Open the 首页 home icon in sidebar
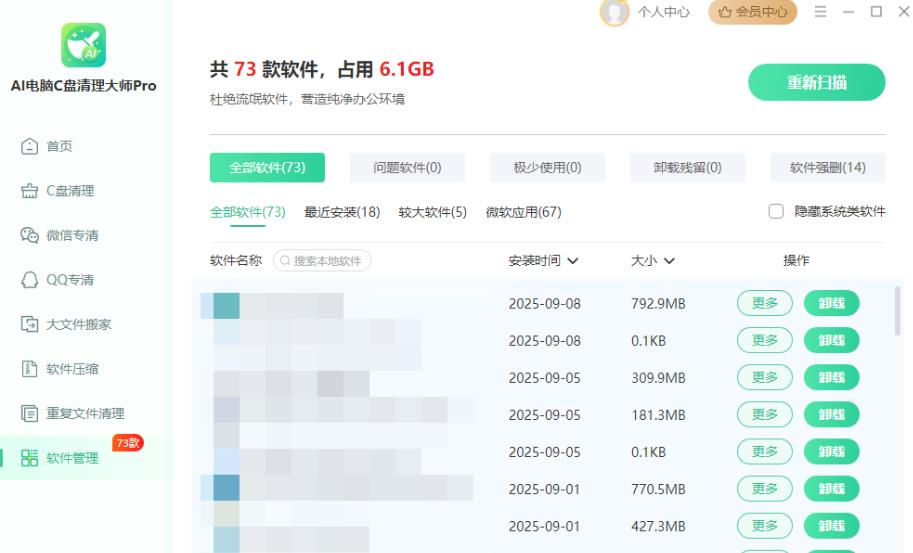This screenshot has height=553, width=913. (x=29, y=146)
